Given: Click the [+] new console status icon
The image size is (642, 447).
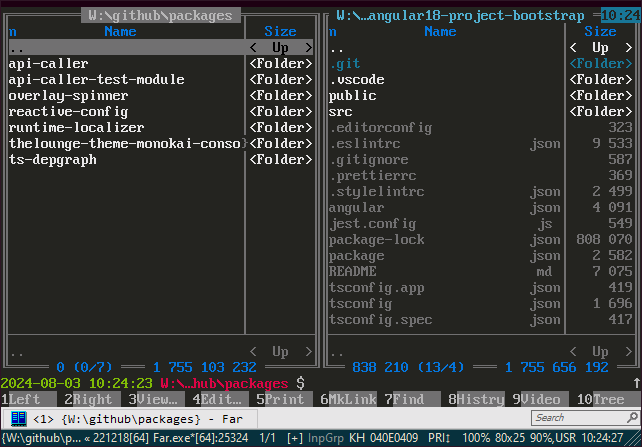Looking at the screenshot, I should pyautogui.click(x=295, y=438).
